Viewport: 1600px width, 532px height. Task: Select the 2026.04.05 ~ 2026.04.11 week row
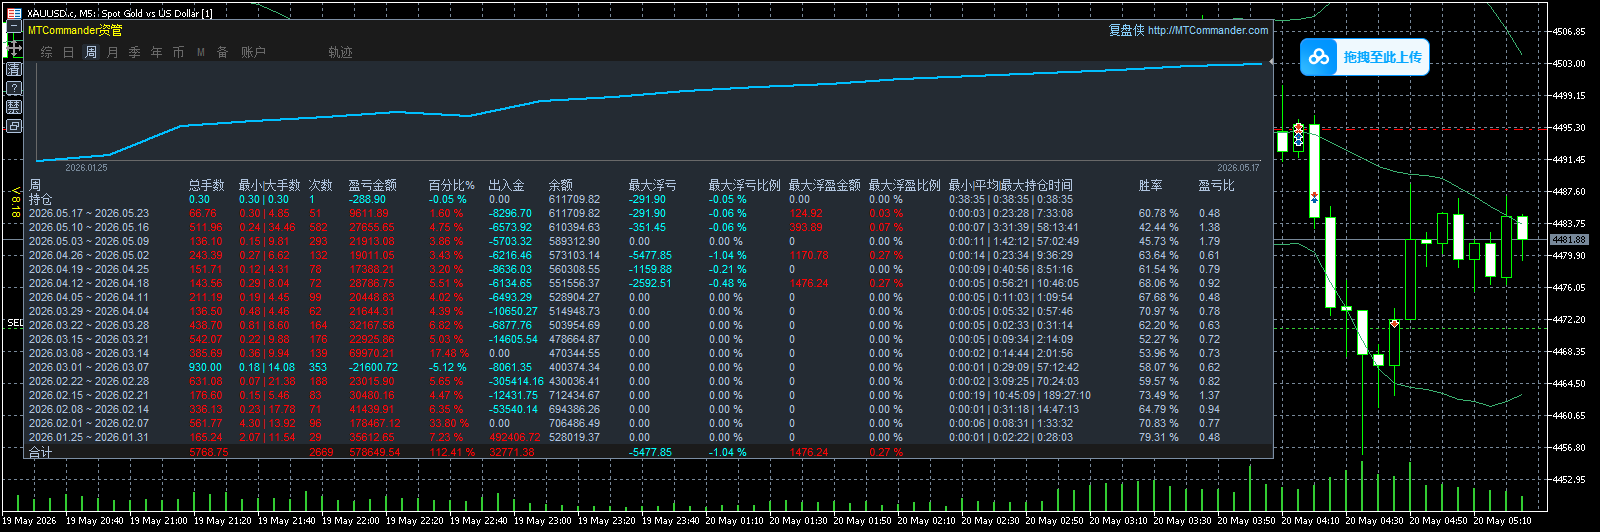[x=648, y=297]
